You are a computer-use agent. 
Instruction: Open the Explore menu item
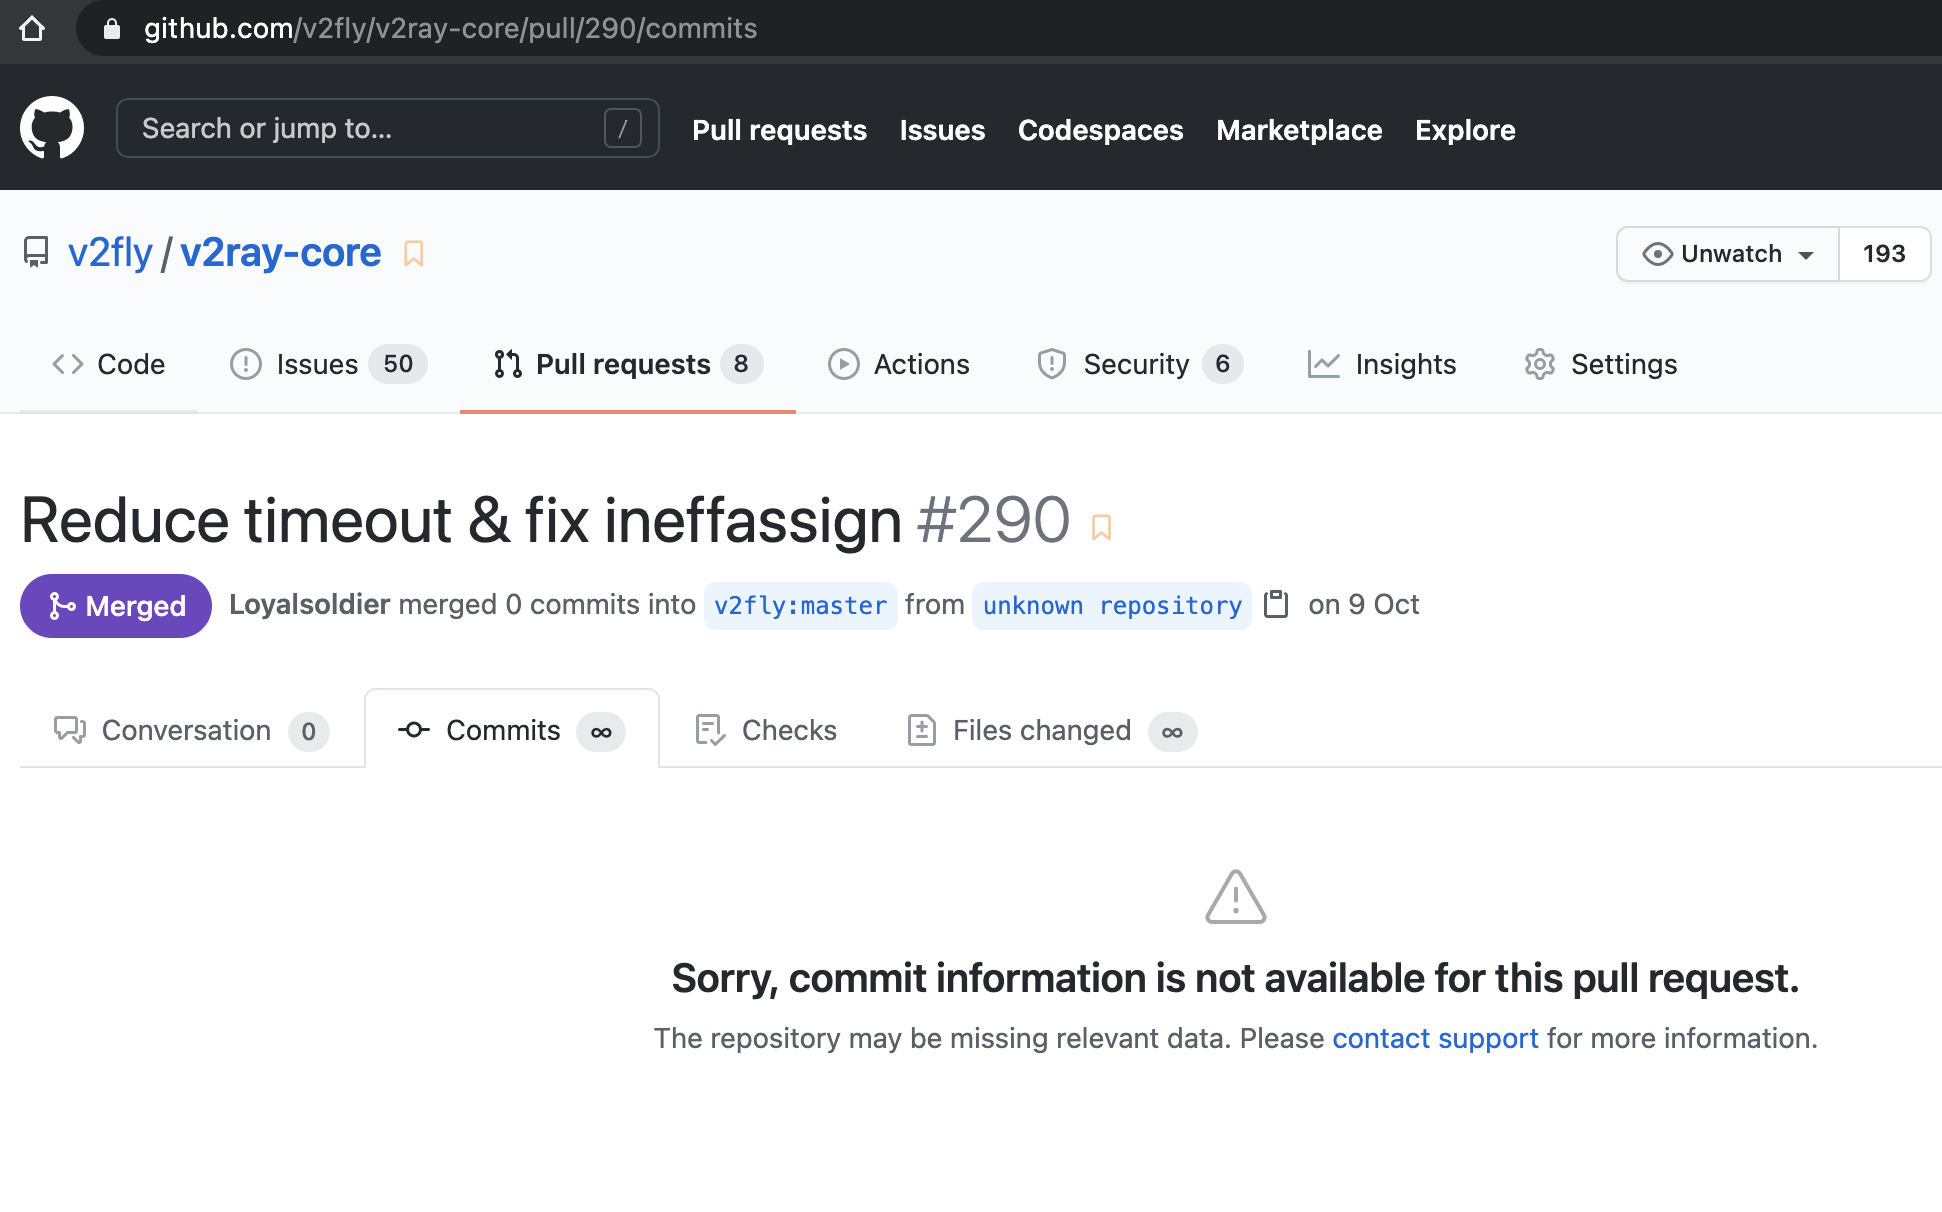1465,130
